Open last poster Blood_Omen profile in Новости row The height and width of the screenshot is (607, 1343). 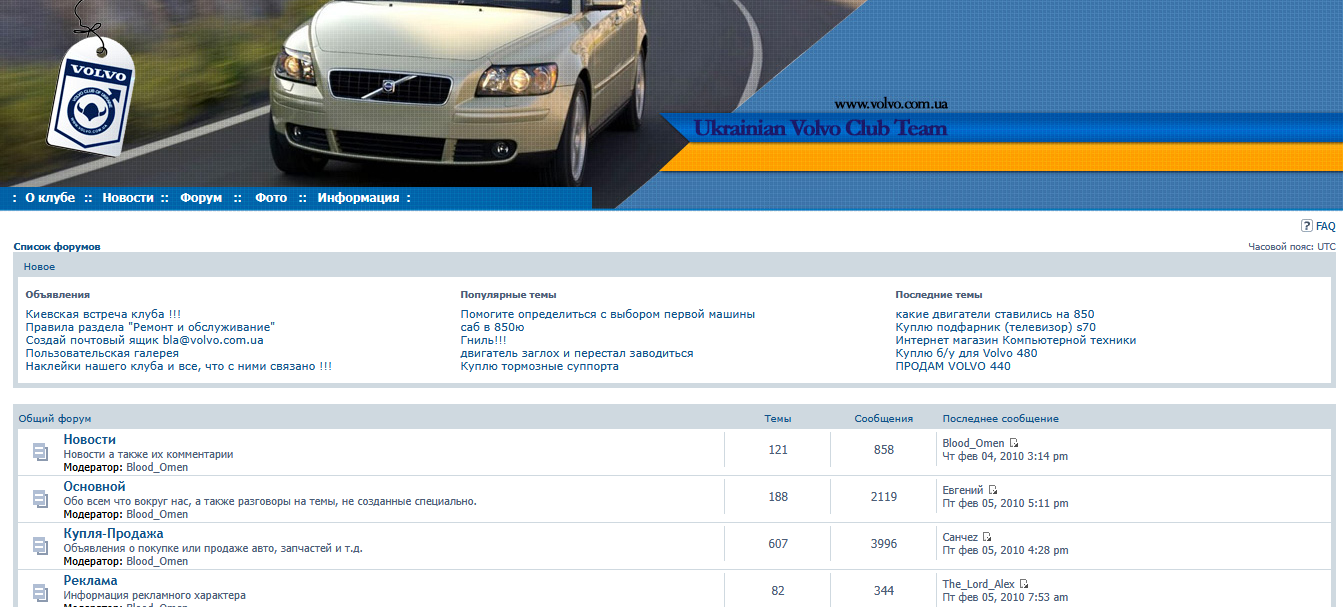click(973, 443)
